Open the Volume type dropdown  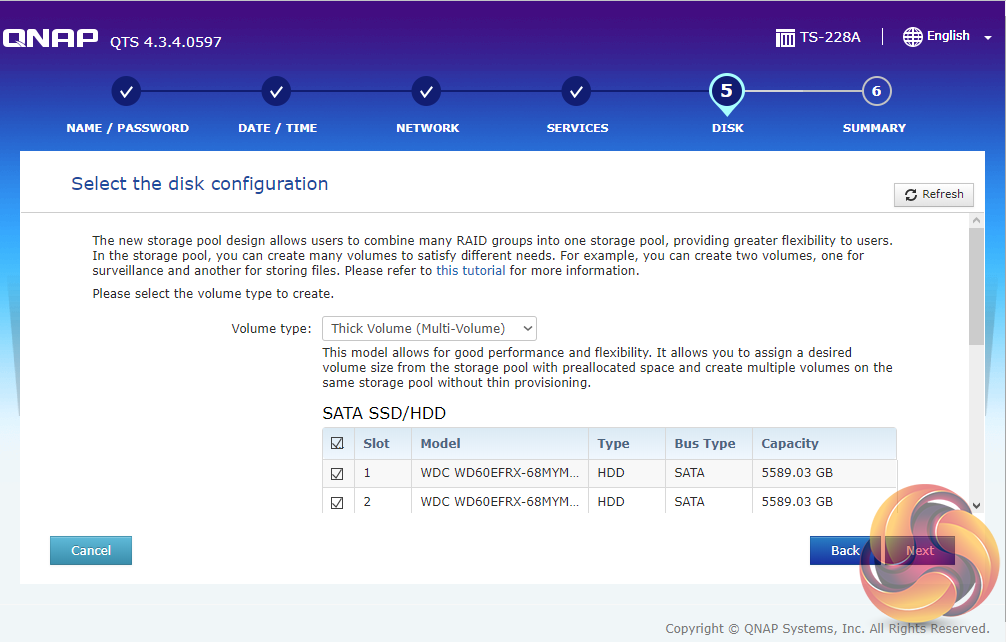pos(429,328)
